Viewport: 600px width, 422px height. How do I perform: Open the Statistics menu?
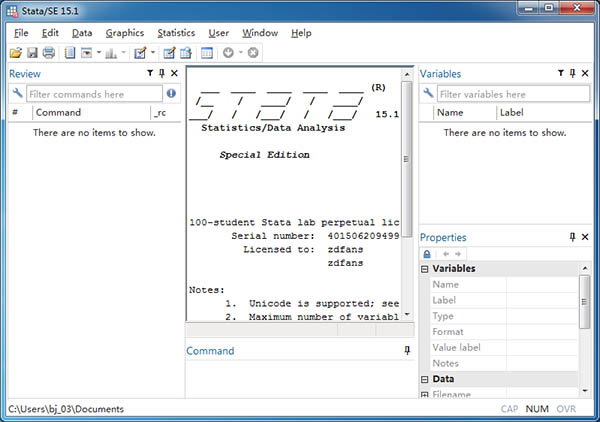pyautogui.click(x=176, y=33)
